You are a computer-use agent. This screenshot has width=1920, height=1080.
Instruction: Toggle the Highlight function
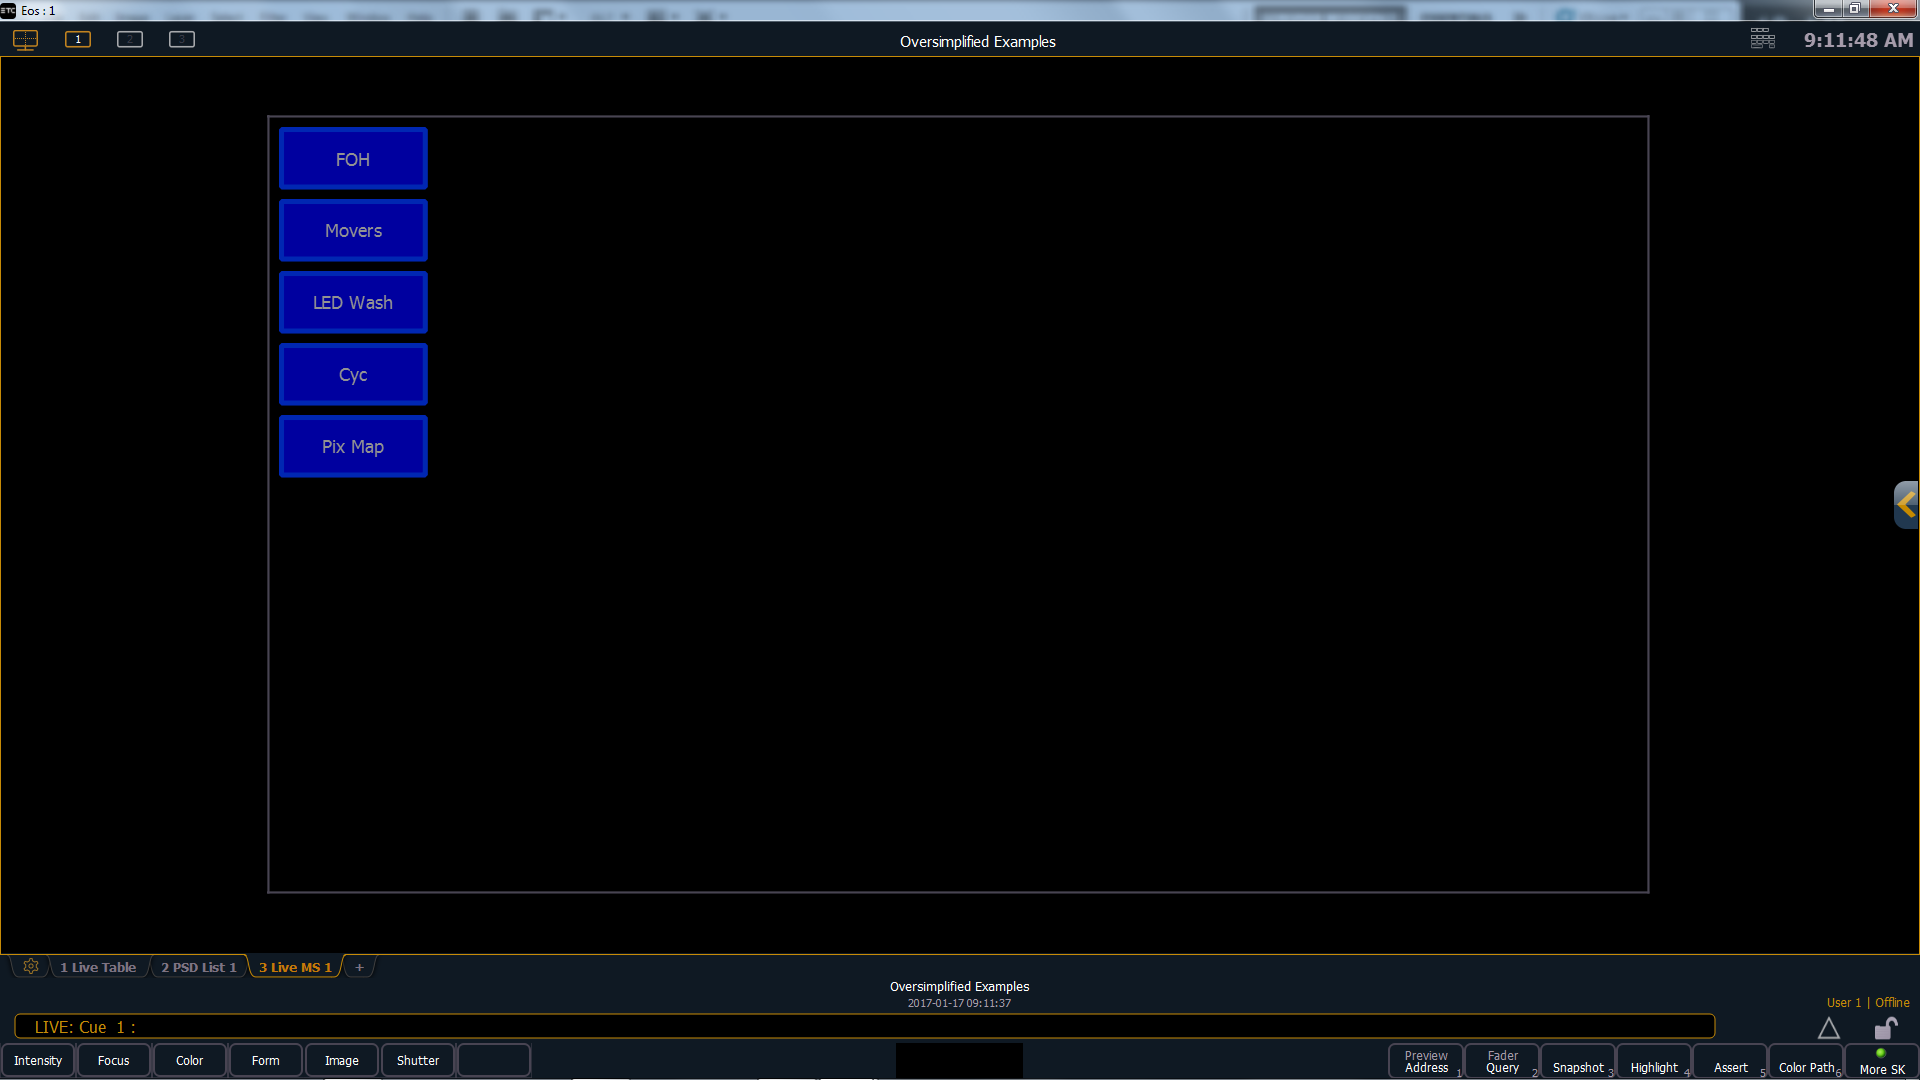pos(1652,1062)
